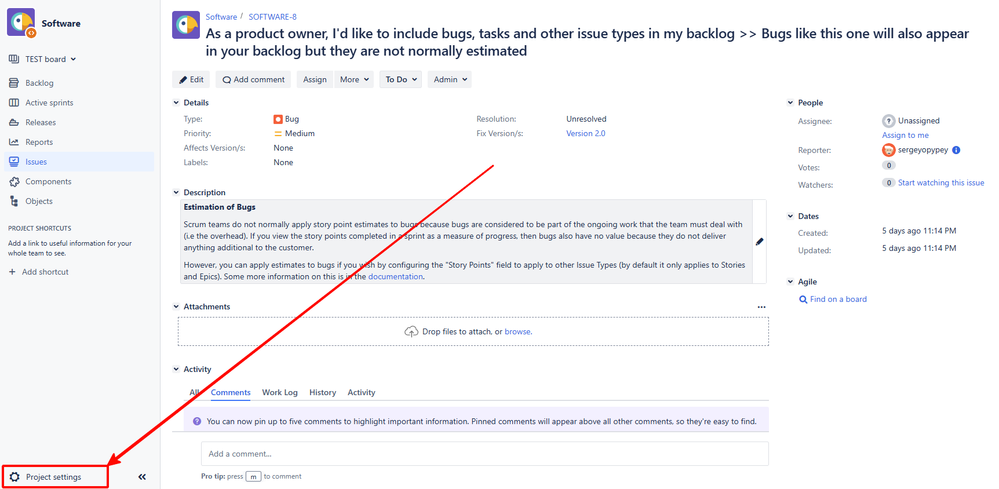Viewport: 999px width, 489px height.
Task: Open attachments ellipsis options menu
Action: [761, 307]
